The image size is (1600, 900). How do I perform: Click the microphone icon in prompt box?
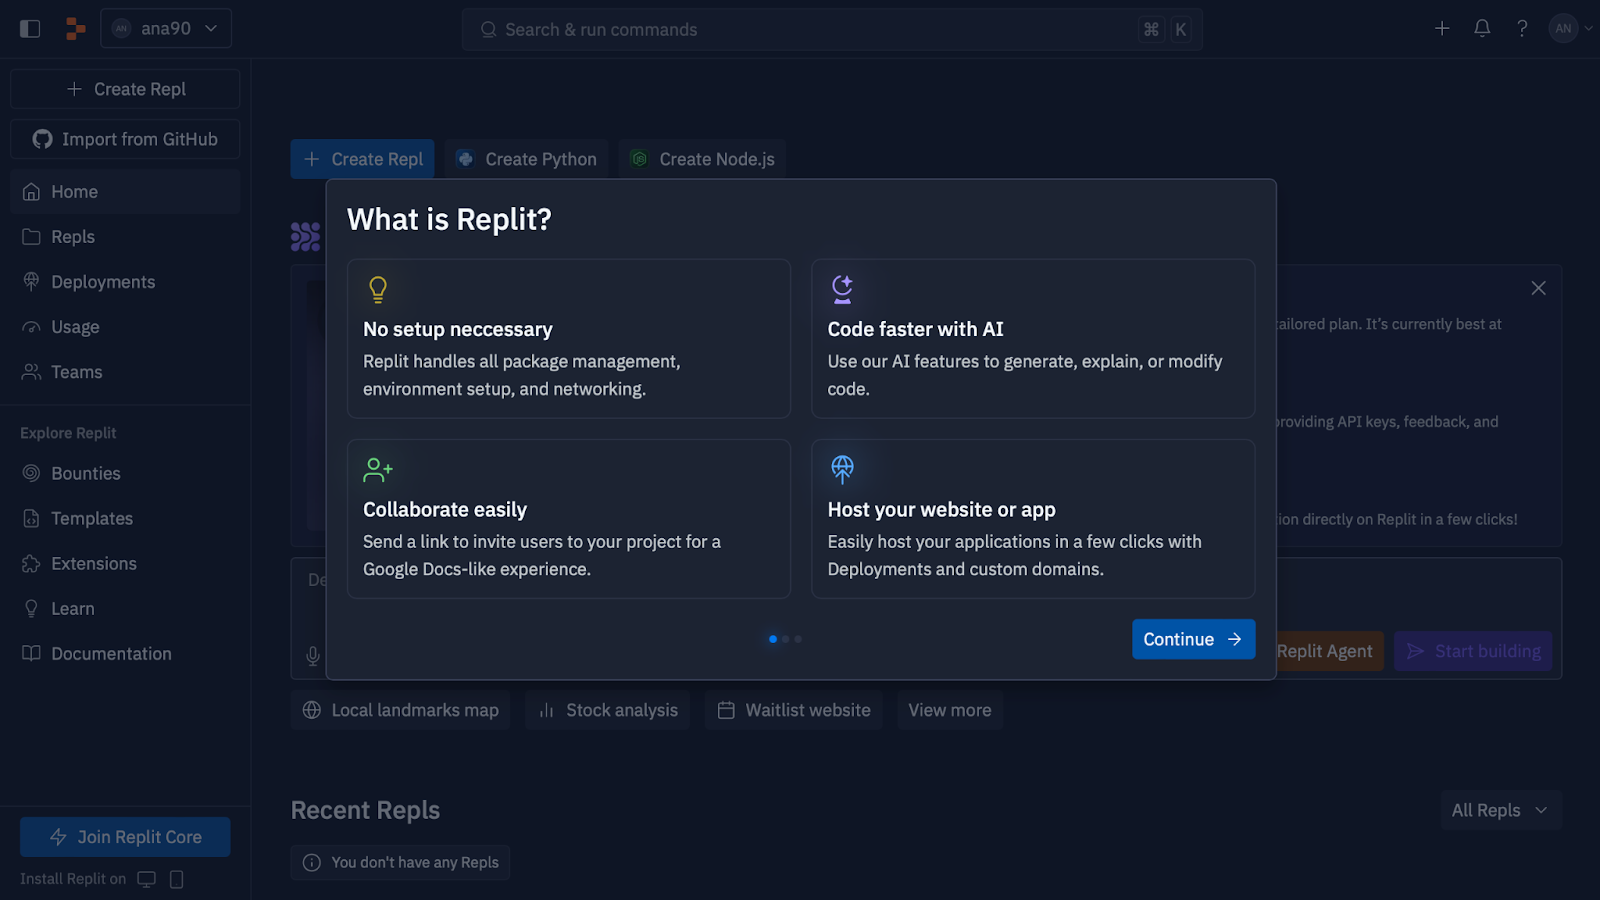coord(313,656)
